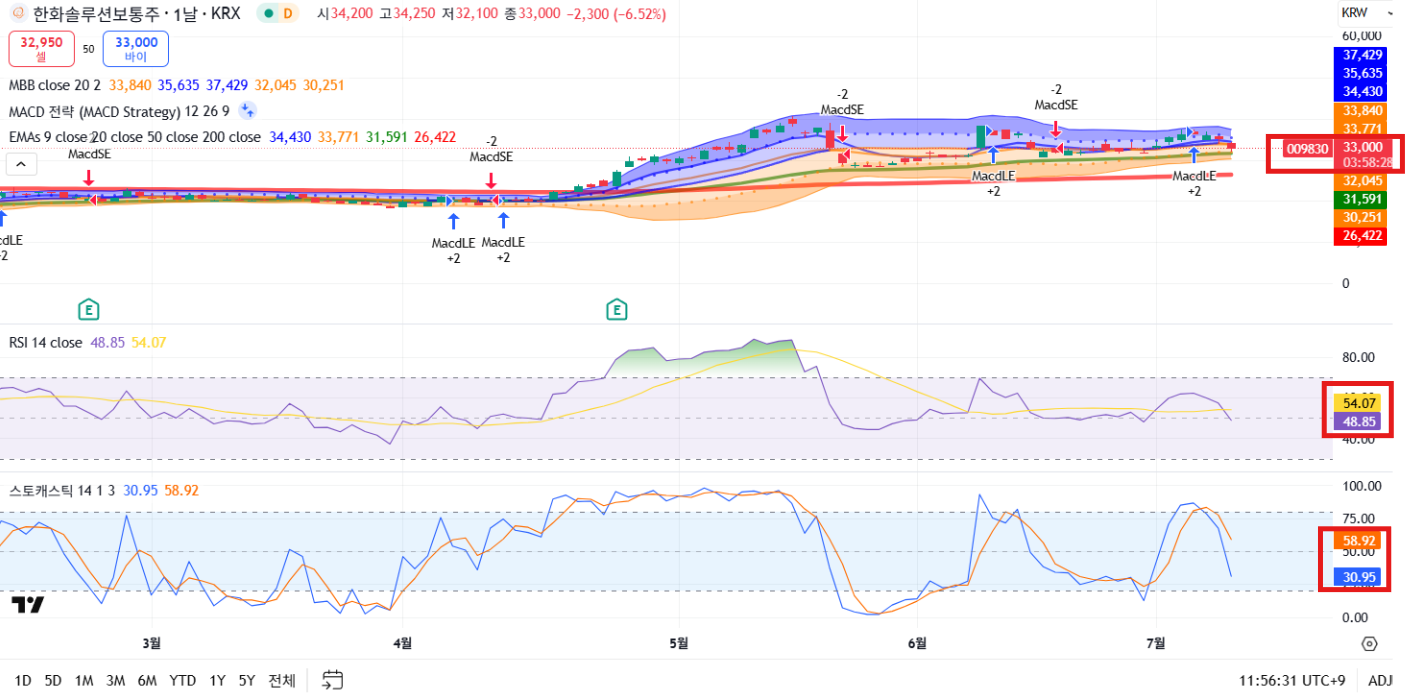Click the 7월 label on the time axis
The height and width of the screenshot is (695, 1406).
[x=1156, y=643]
